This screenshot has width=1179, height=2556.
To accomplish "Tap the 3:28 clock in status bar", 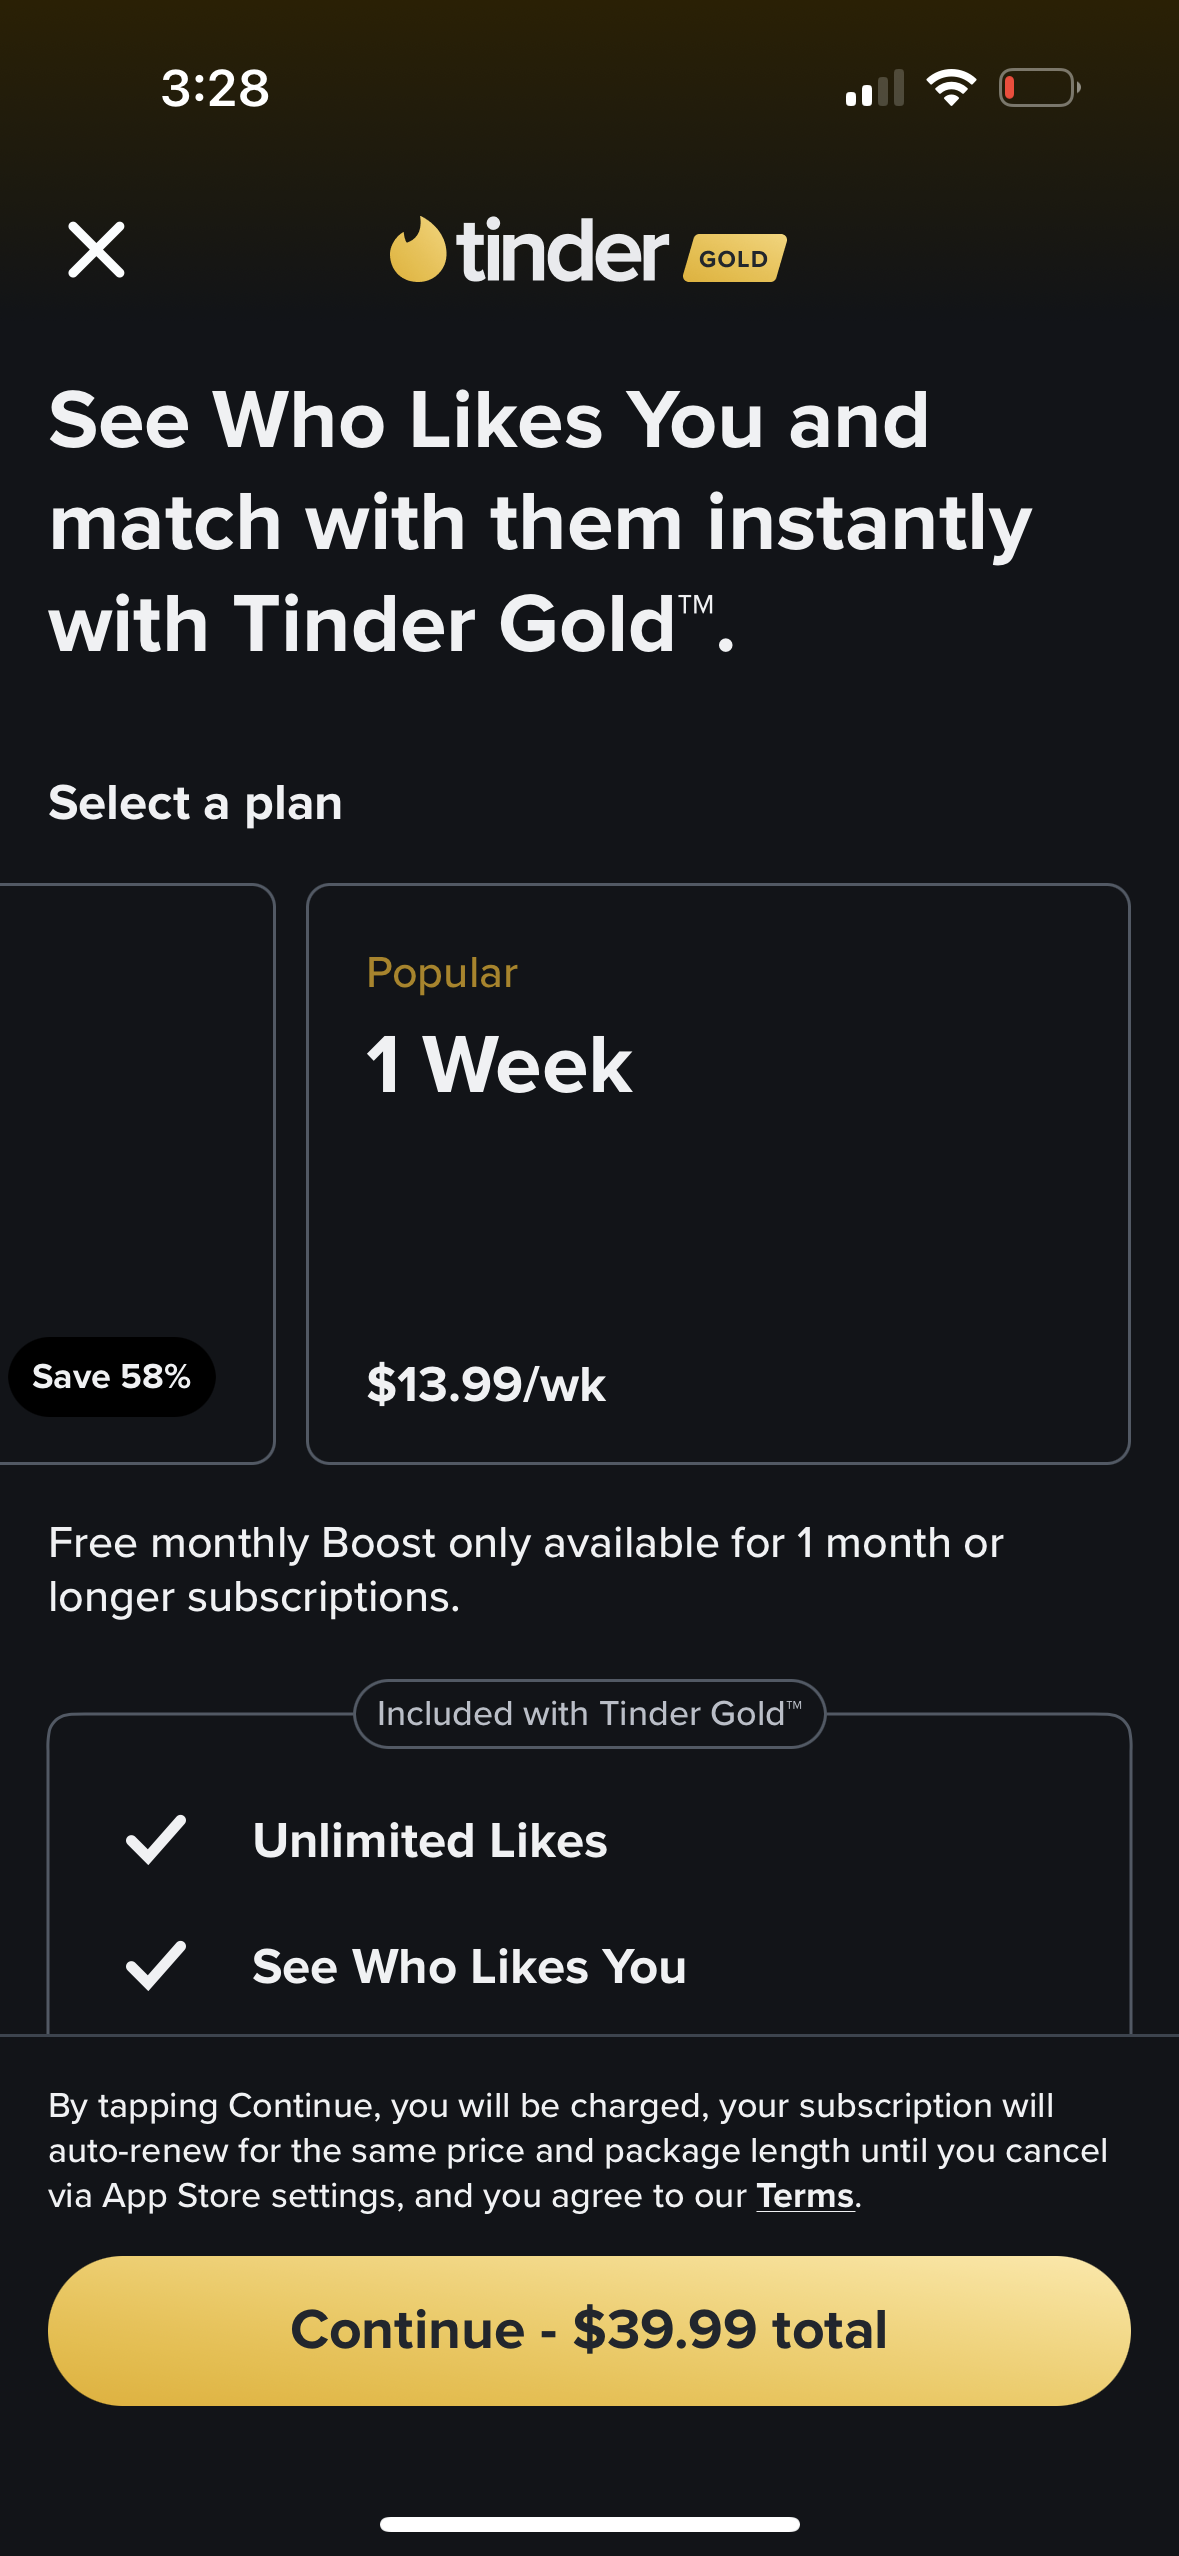I will (x=215, y=88).
